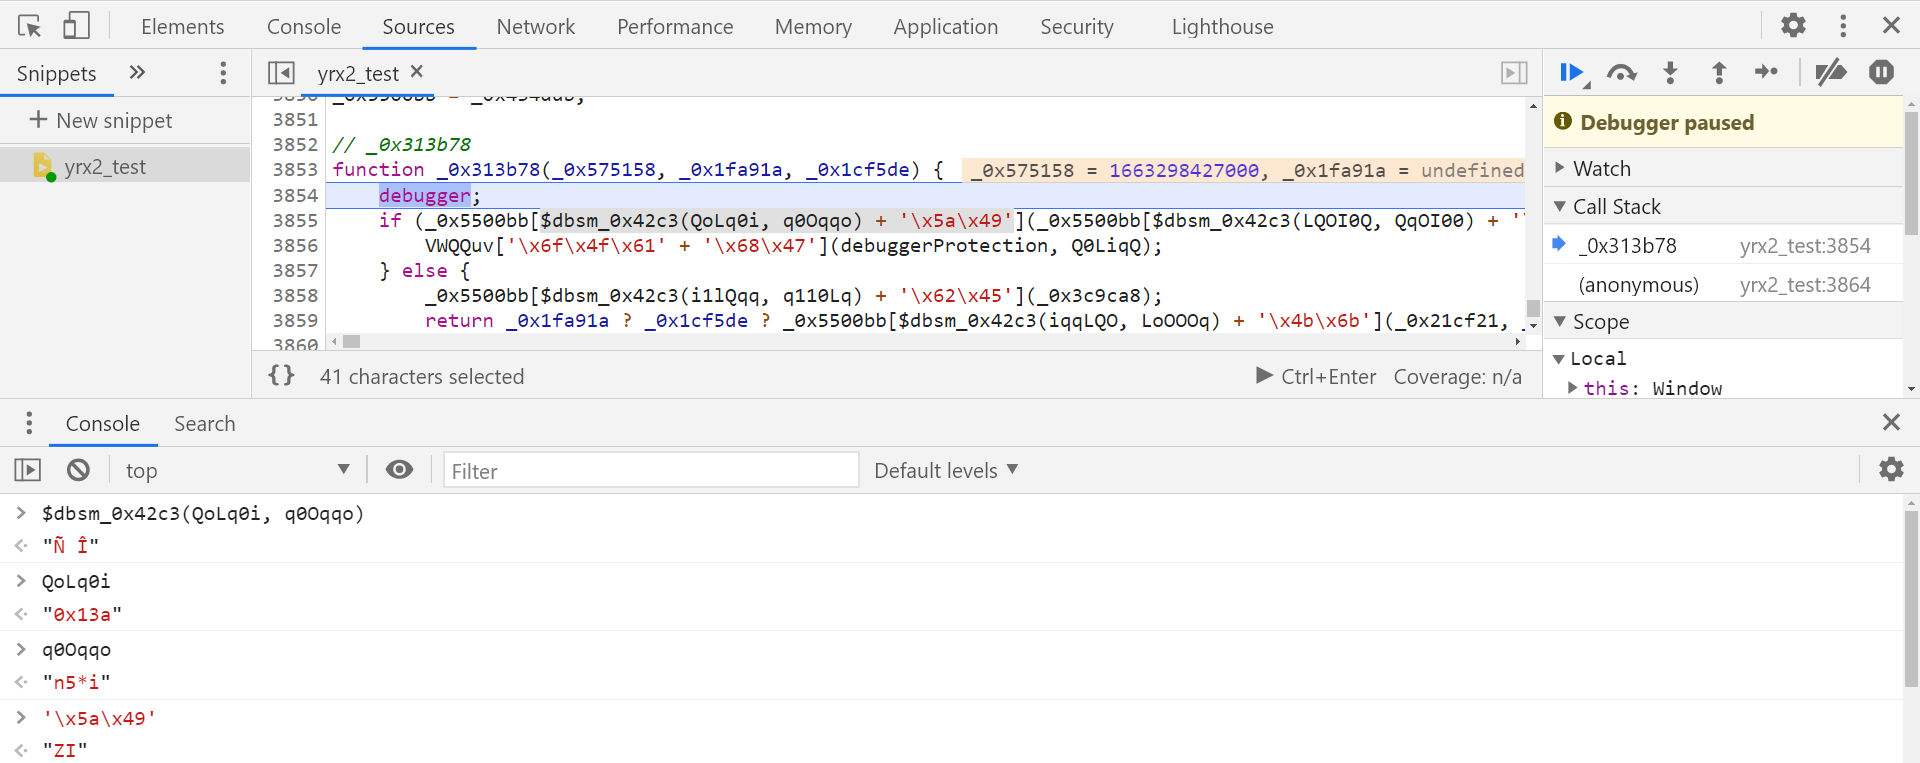Step into next function call
Viewport: 1920px width, 763px height.
[1670, 72]
